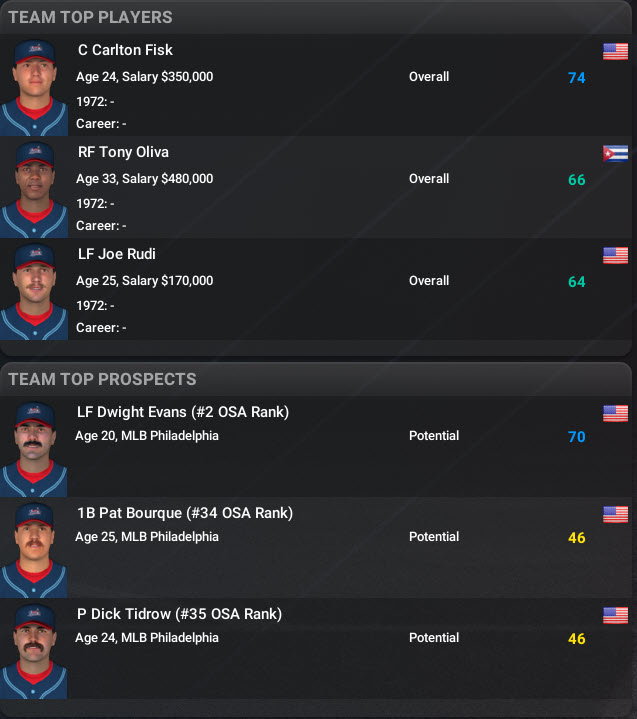This screenshot has width=637, height=719.
Task: Click the Cuba flag beside Tony Oliva
Action: 614,154
